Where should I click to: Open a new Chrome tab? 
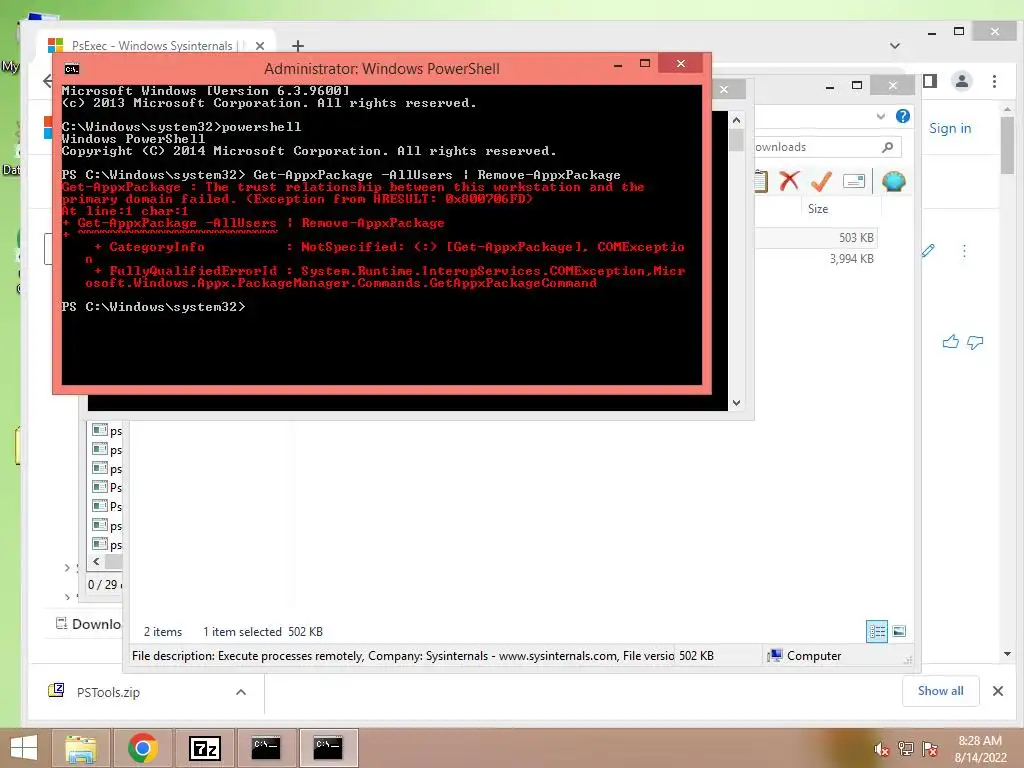coord(298,46)
